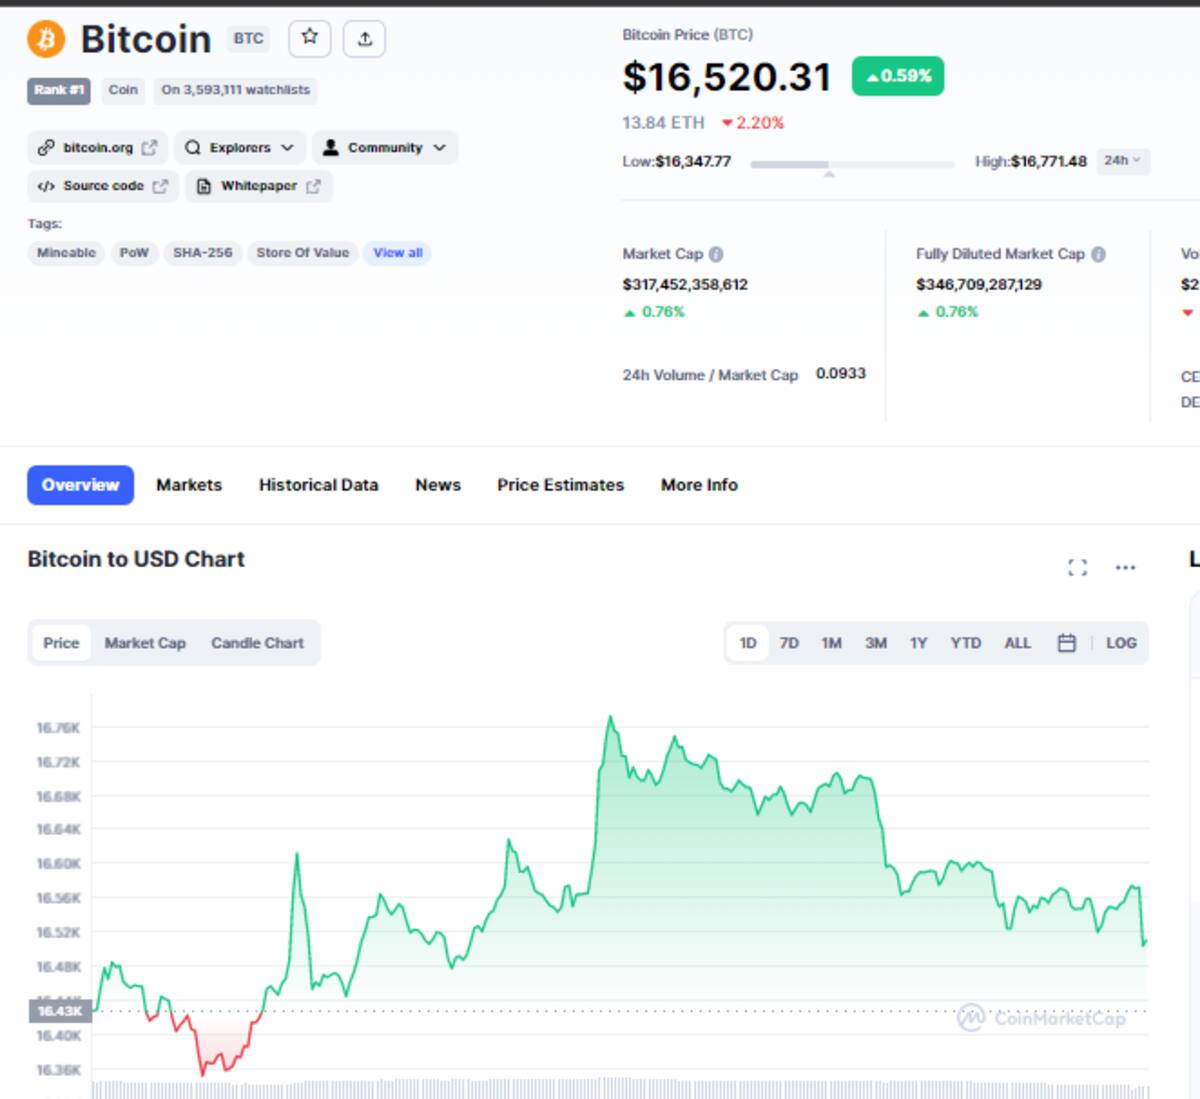Open the bitcoin.org website link
The image size is (1200, 1099).
click(98, 147)
